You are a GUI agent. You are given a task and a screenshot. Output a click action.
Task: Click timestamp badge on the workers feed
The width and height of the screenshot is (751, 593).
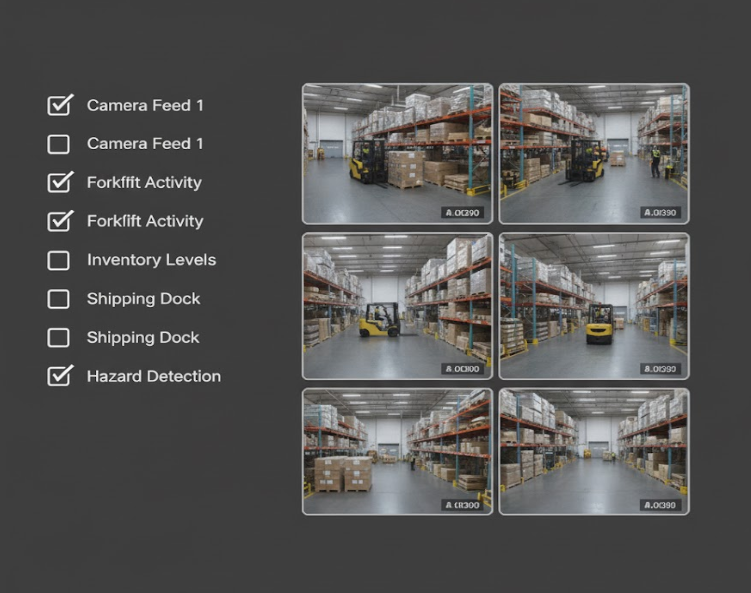coord(660,213)
